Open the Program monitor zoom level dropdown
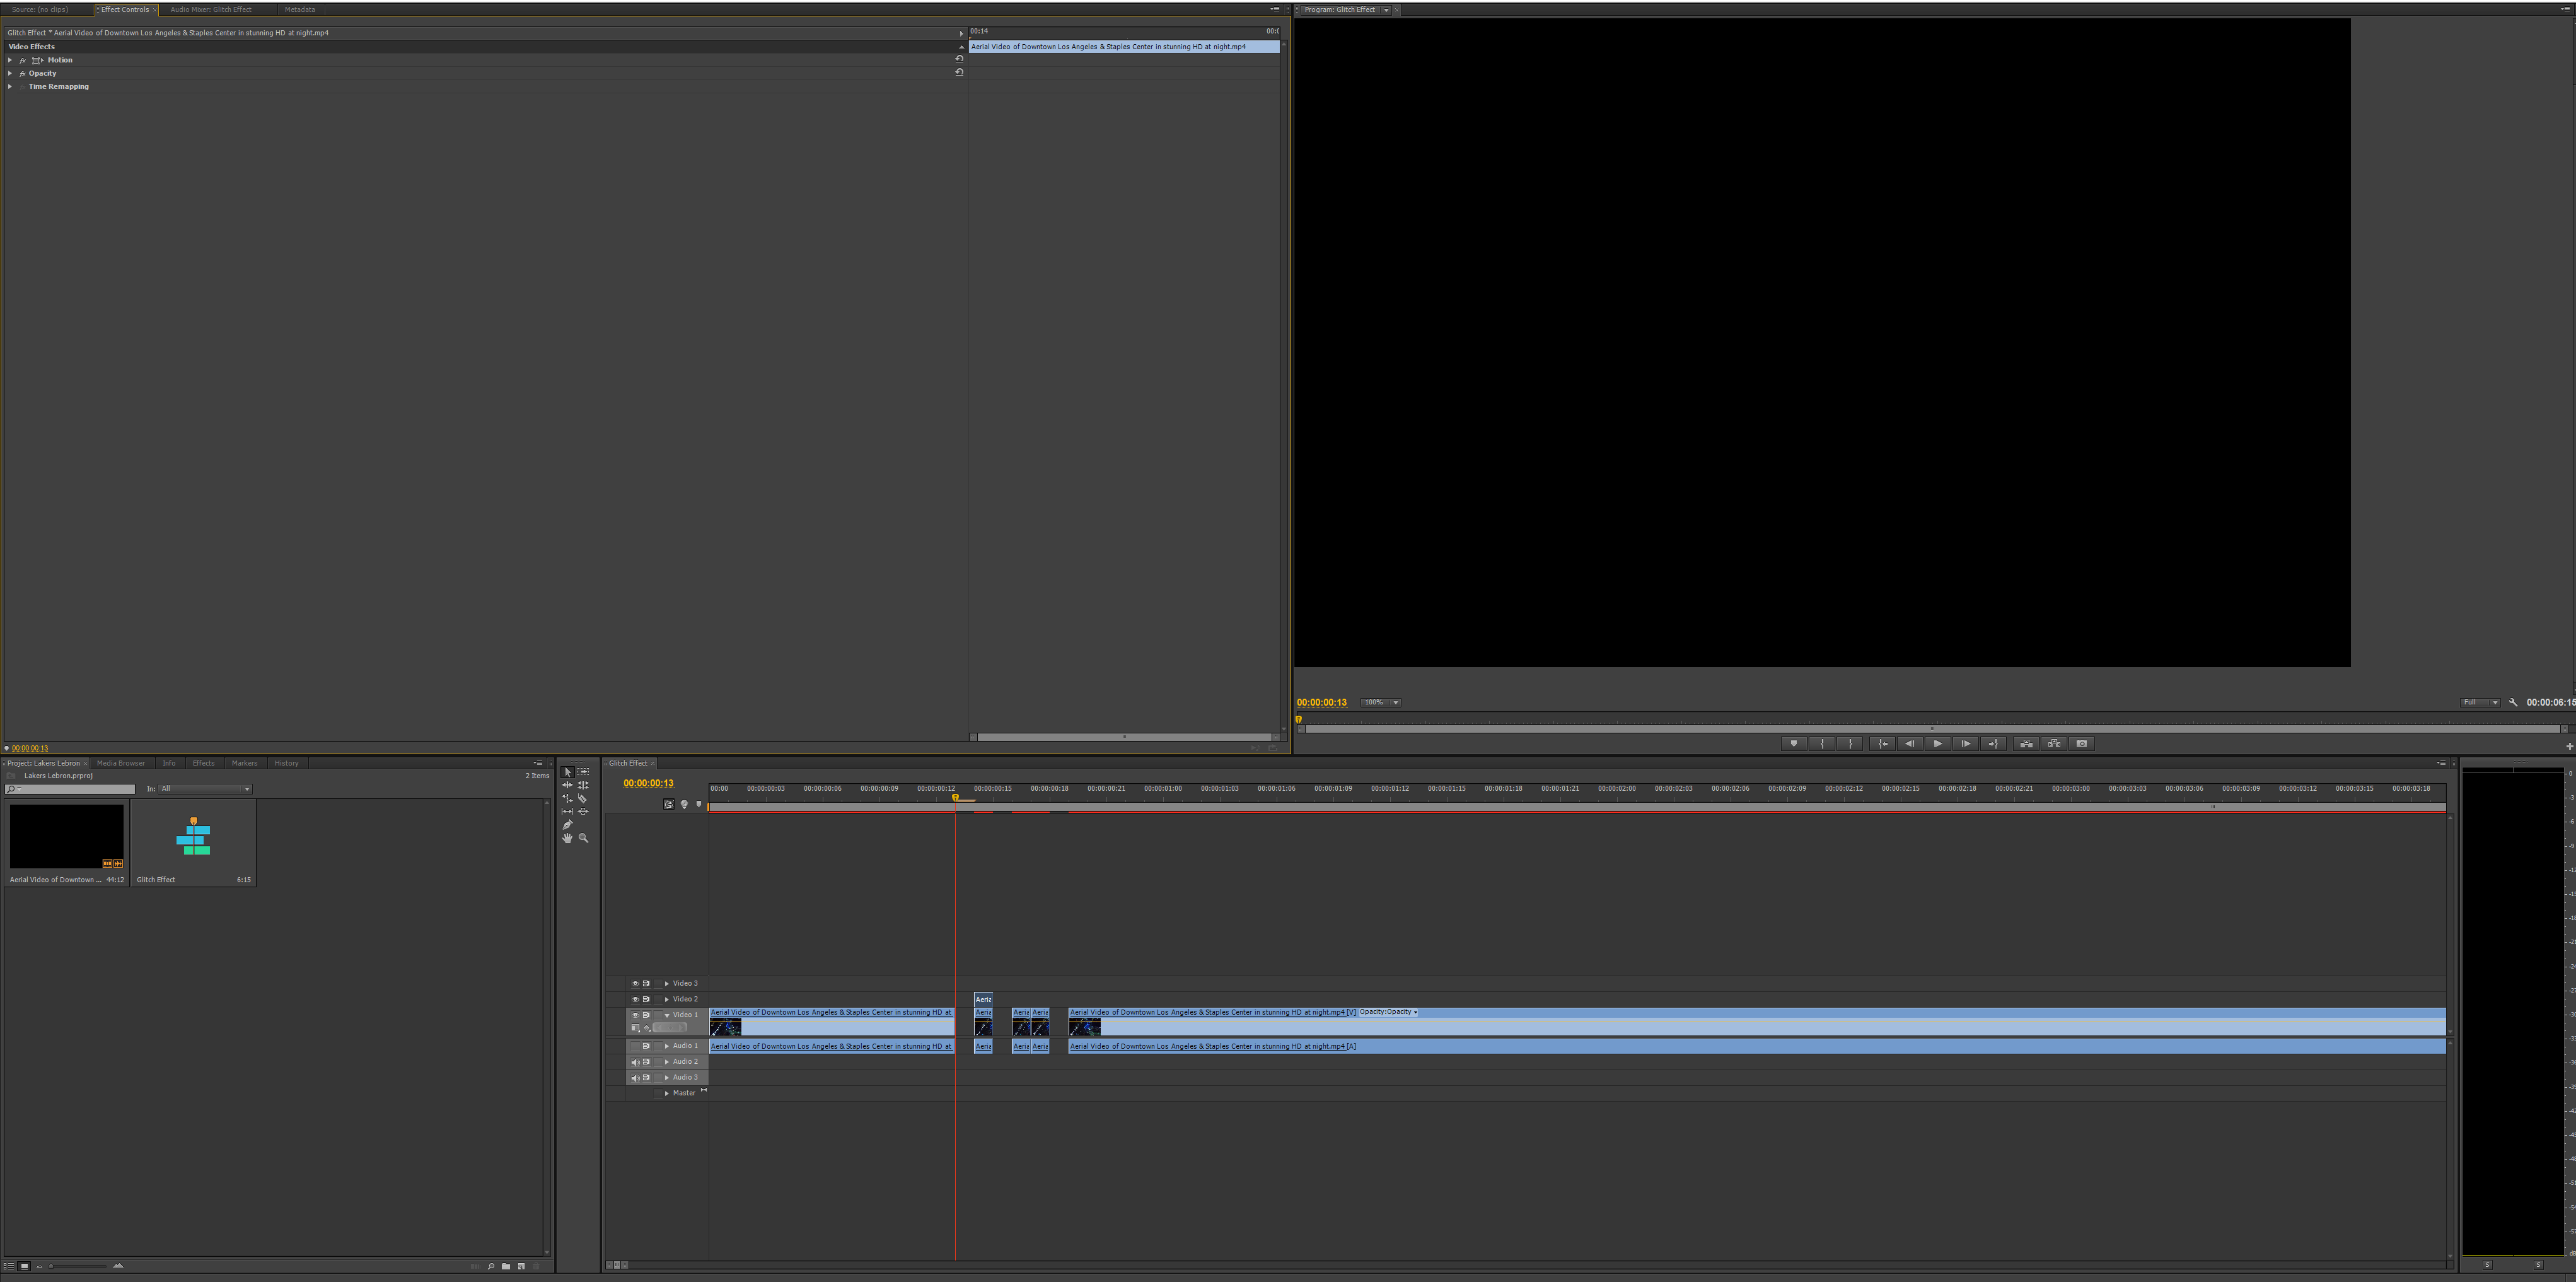This screenshot has width=2576, height=1282. pos(1381,702)
